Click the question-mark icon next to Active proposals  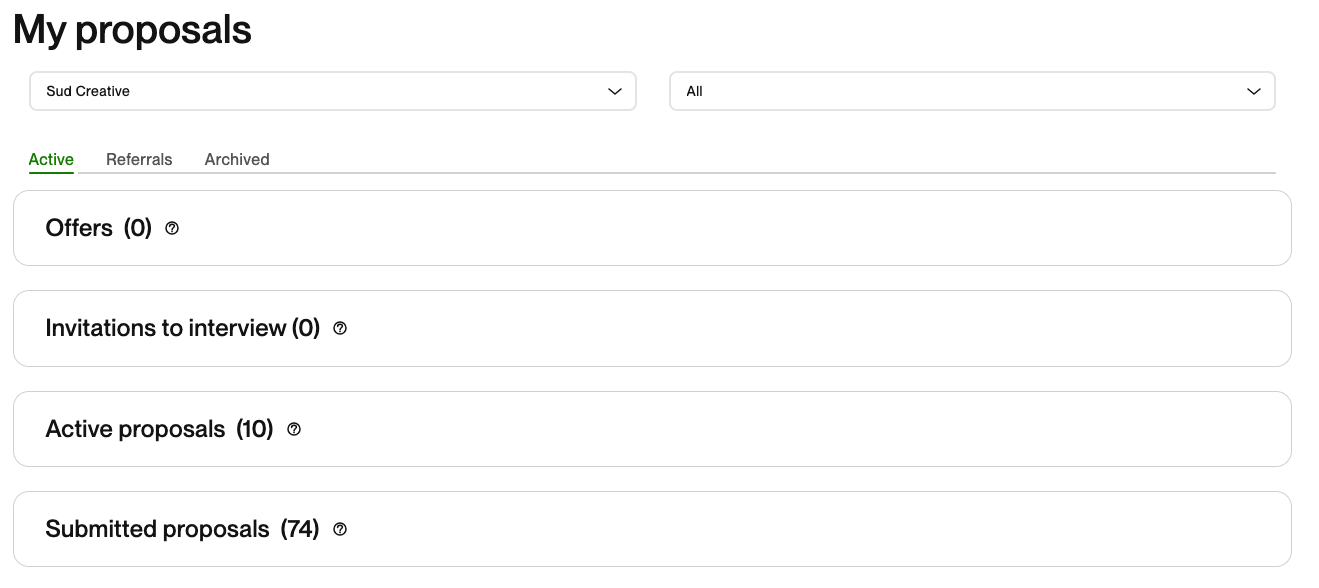294,429
